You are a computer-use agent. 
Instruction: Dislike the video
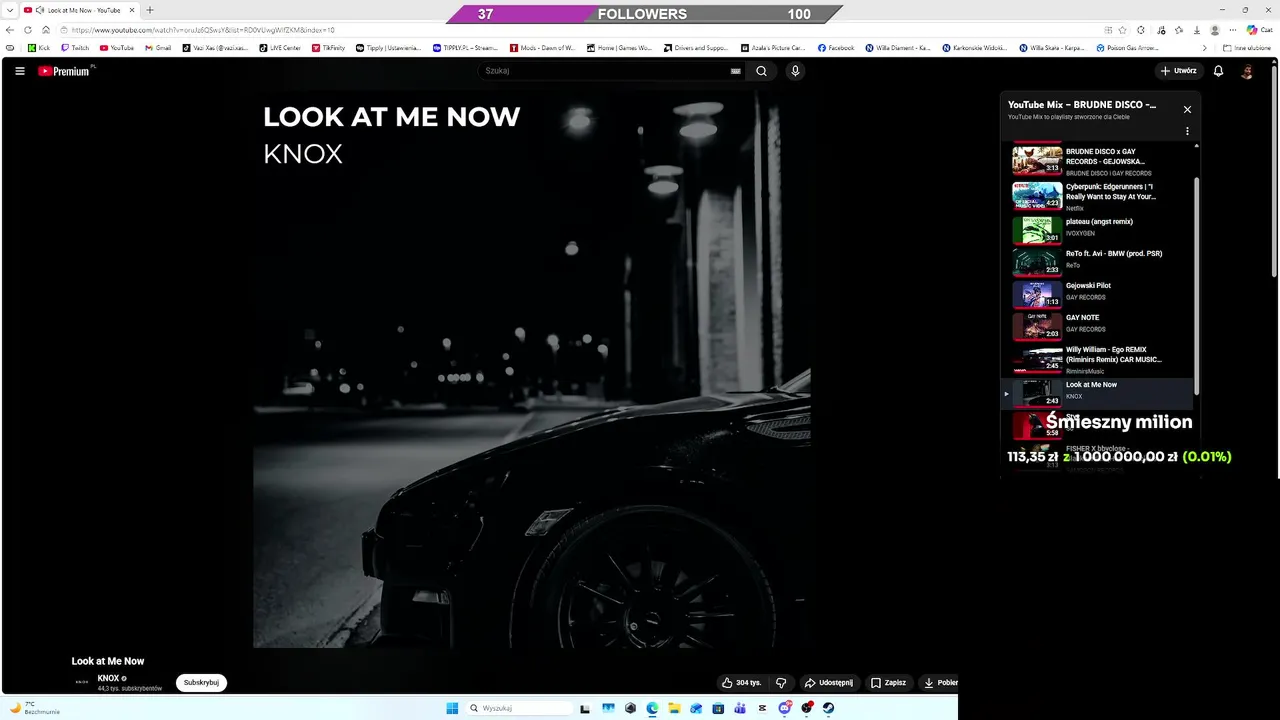coord(781,682)
